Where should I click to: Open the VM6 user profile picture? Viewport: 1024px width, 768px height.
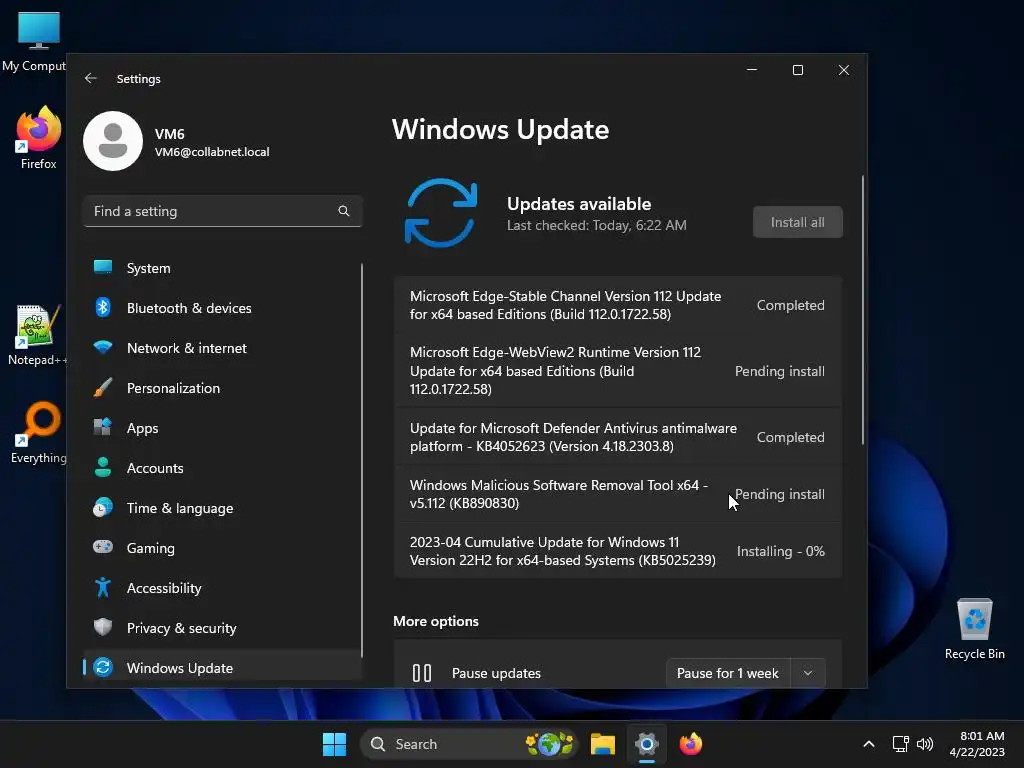(x=113, y=141)
